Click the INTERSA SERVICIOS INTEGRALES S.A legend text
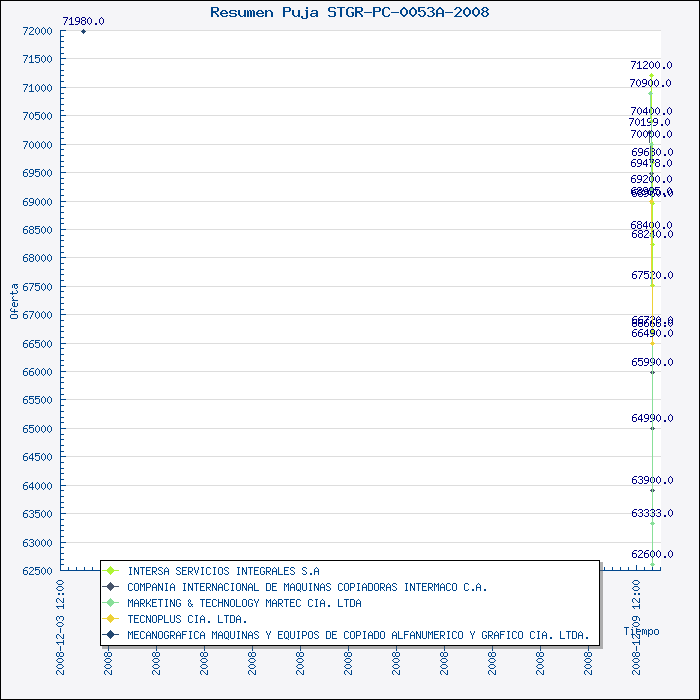700x700 pixels. pos(224,571)
